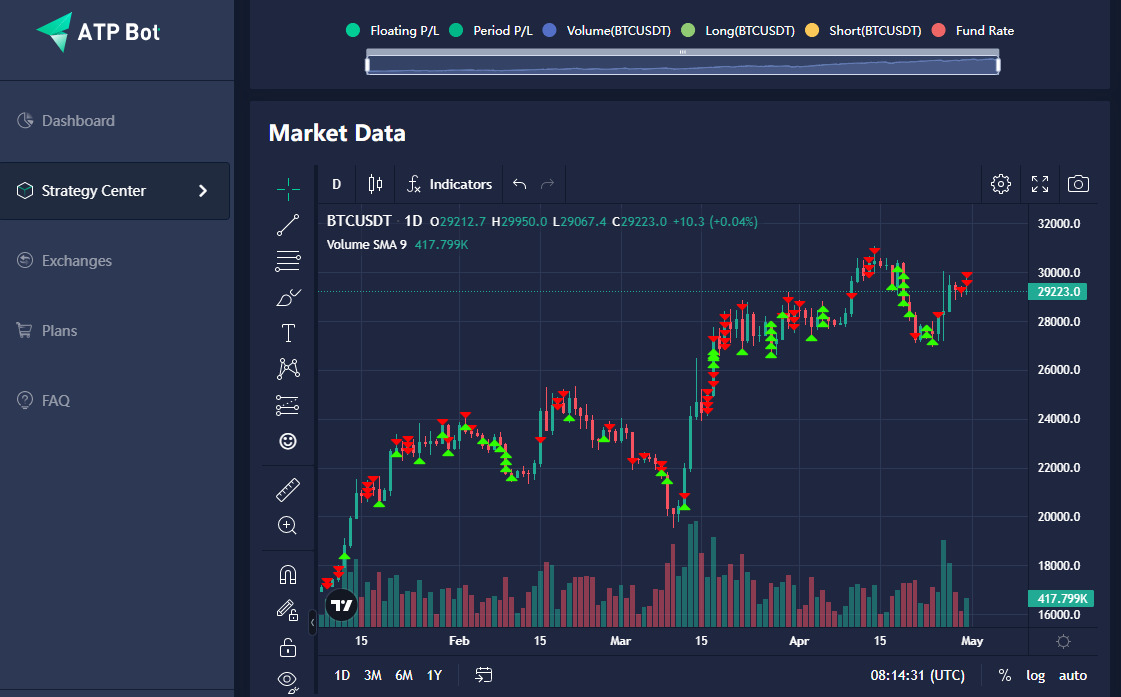
Task: Take a chart snapshot with camera icon
Action: click(1078, 184)
